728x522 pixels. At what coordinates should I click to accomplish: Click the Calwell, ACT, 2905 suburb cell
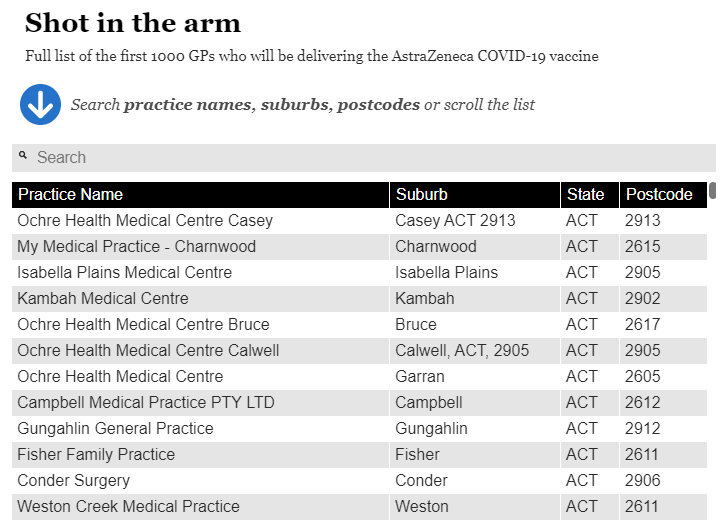point(474,351)
